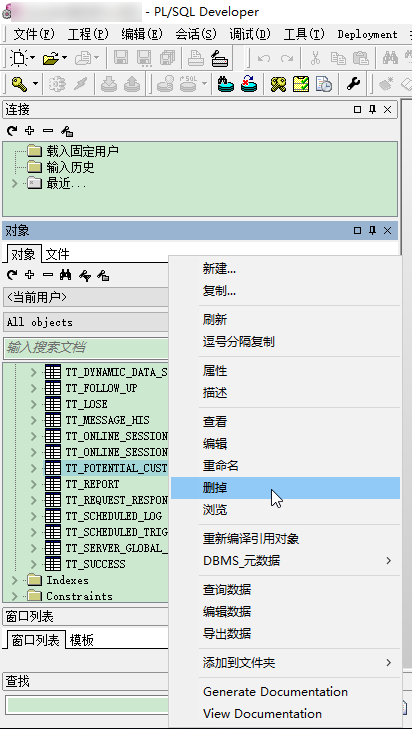
Task: Select the TT_LOSE table
Action: pyautogui.click(x=86, y=404)
